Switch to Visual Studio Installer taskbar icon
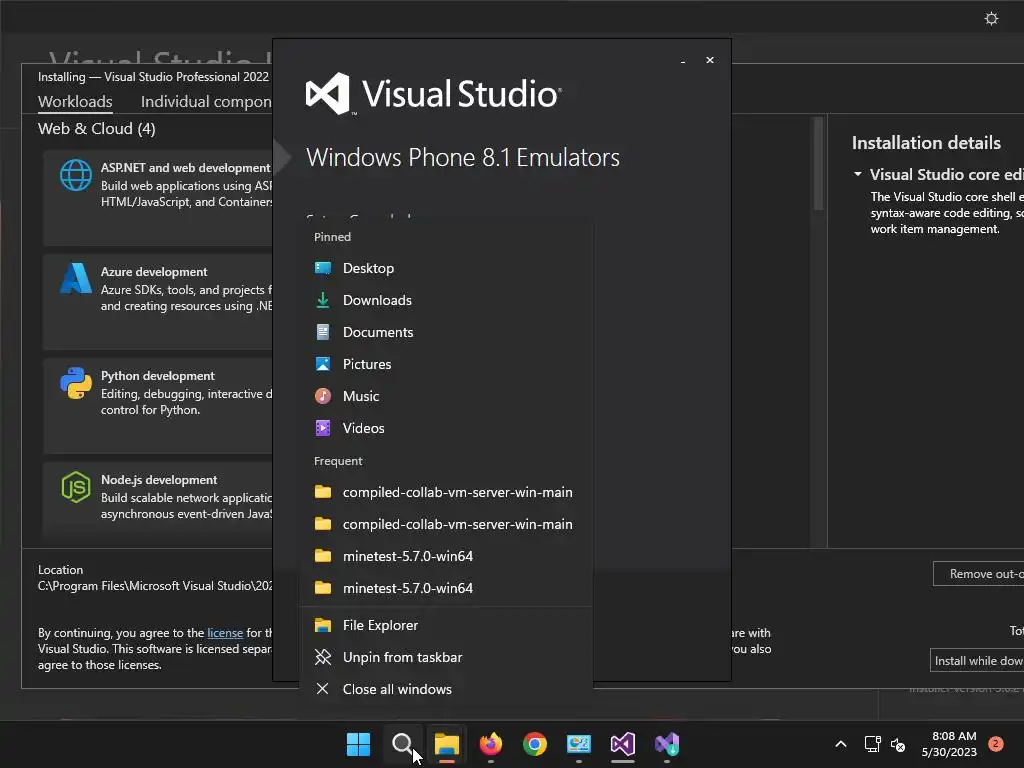 pos(667,744)
